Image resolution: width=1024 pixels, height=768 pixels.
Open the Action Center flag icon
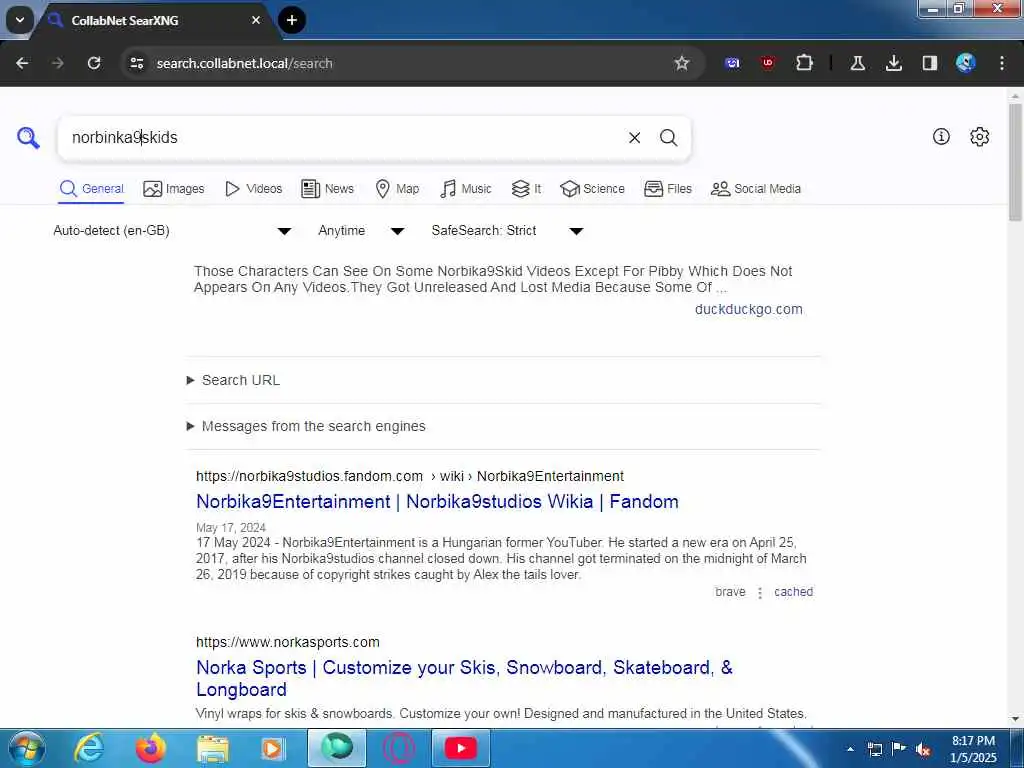click(899, 749)
